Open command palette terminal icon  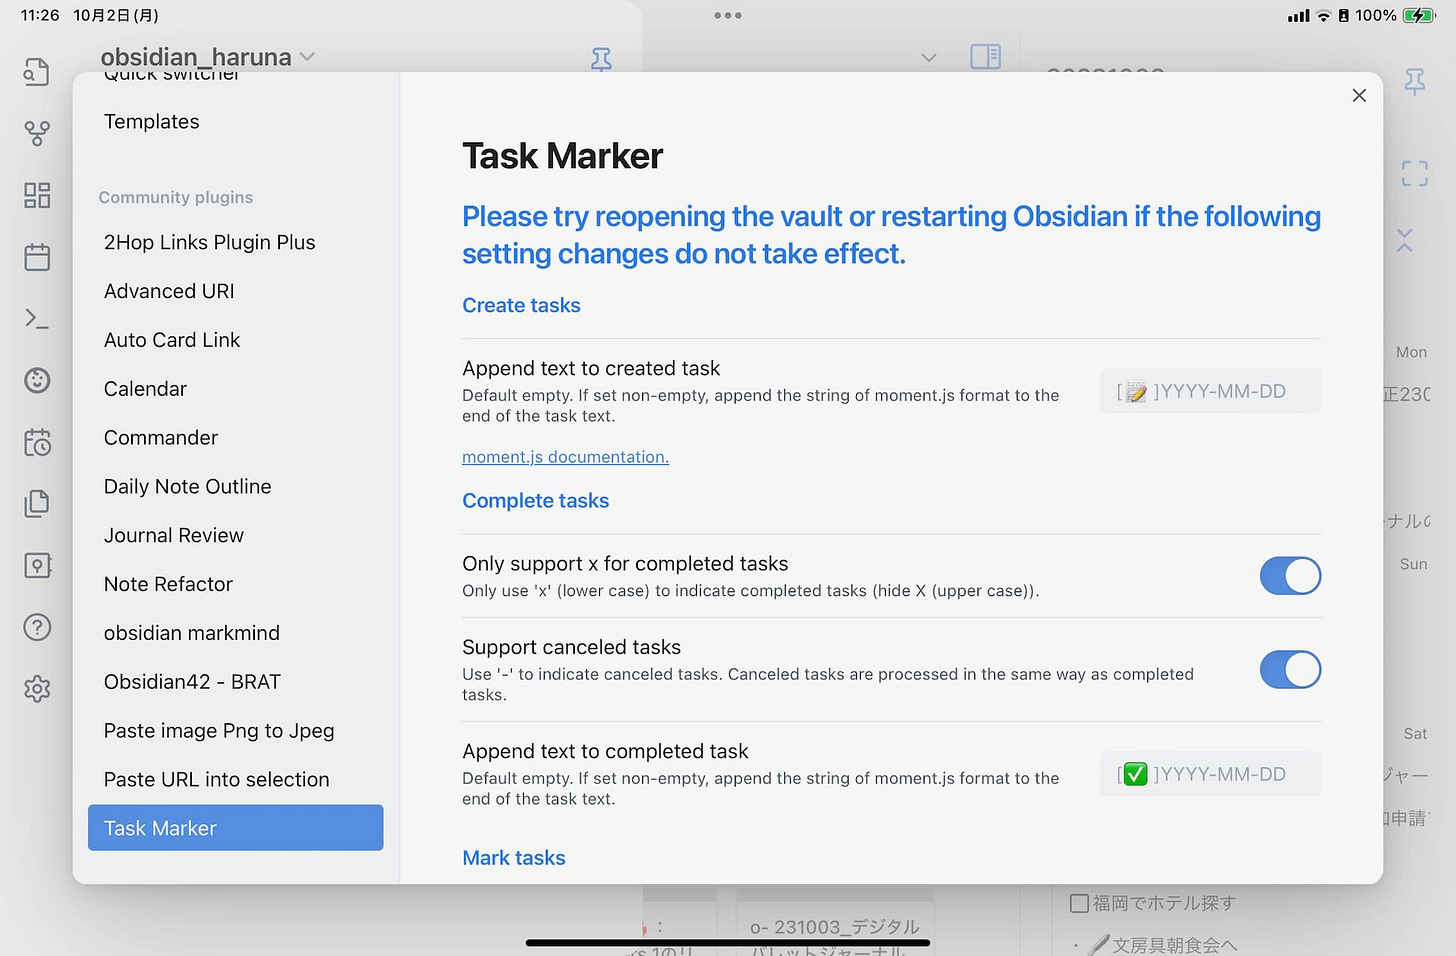(x=37, y=319)
